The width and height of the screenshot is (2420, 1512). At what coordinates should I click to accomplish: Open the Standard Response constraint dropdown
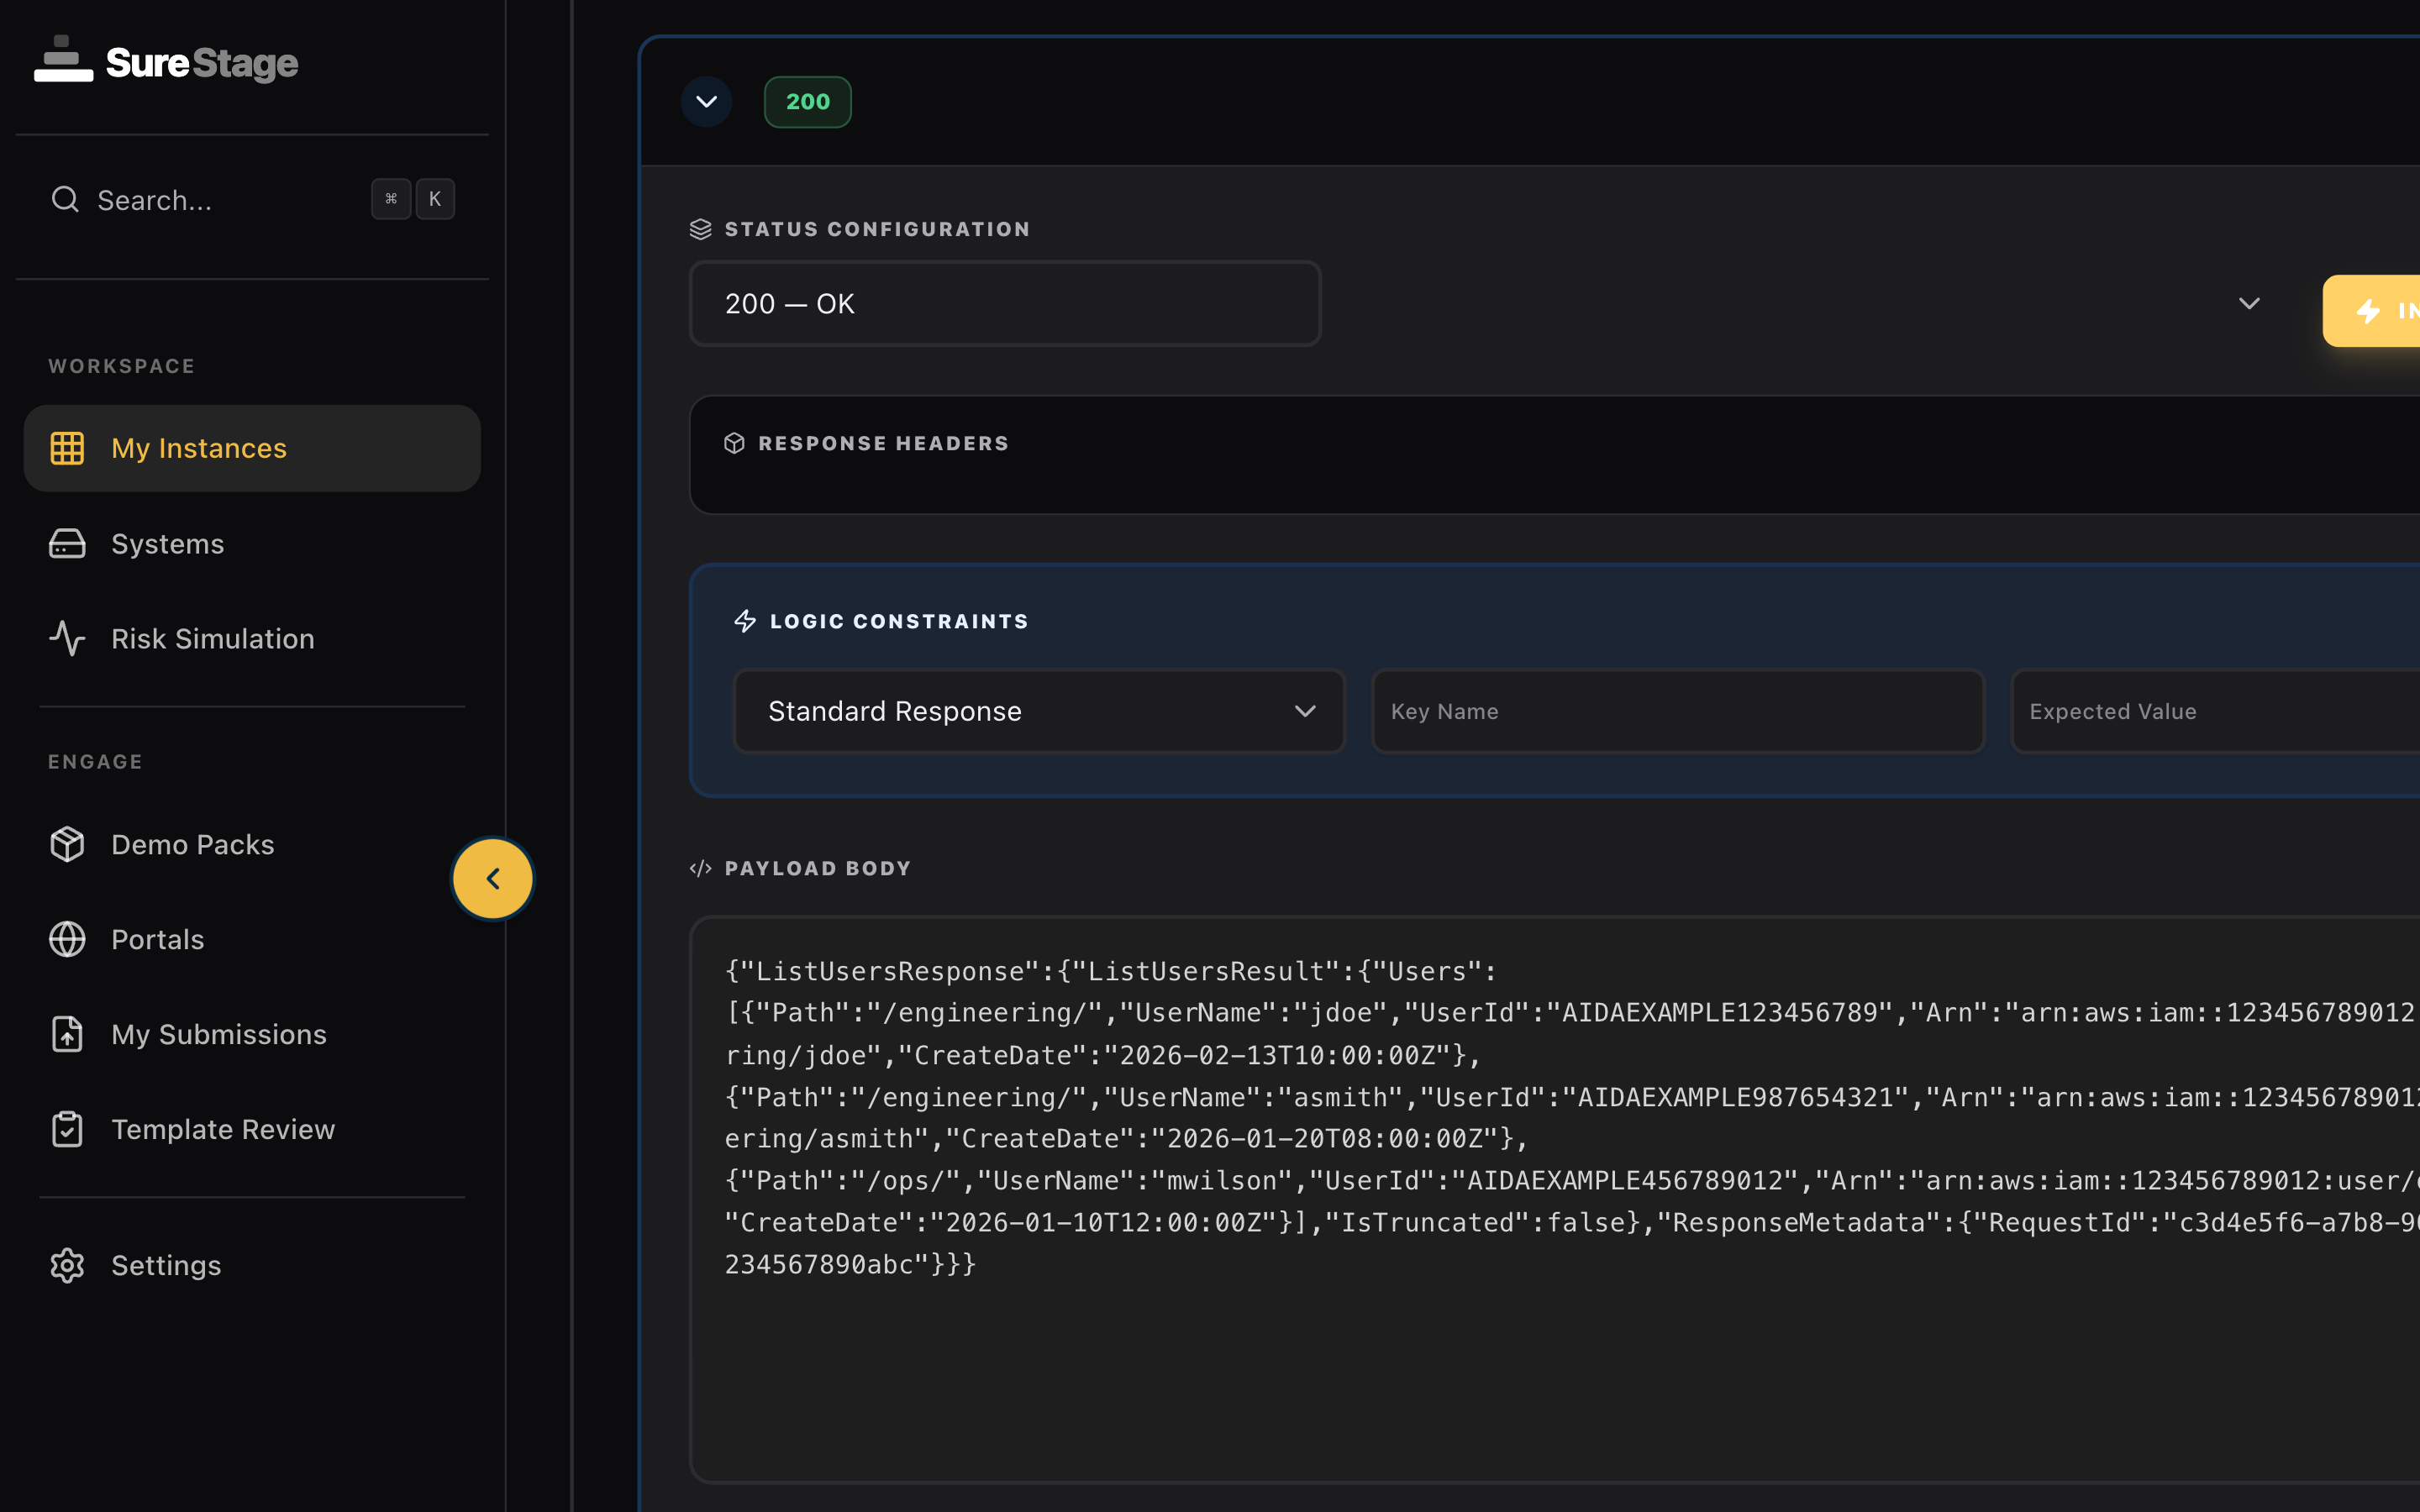tap(1039, 711)
